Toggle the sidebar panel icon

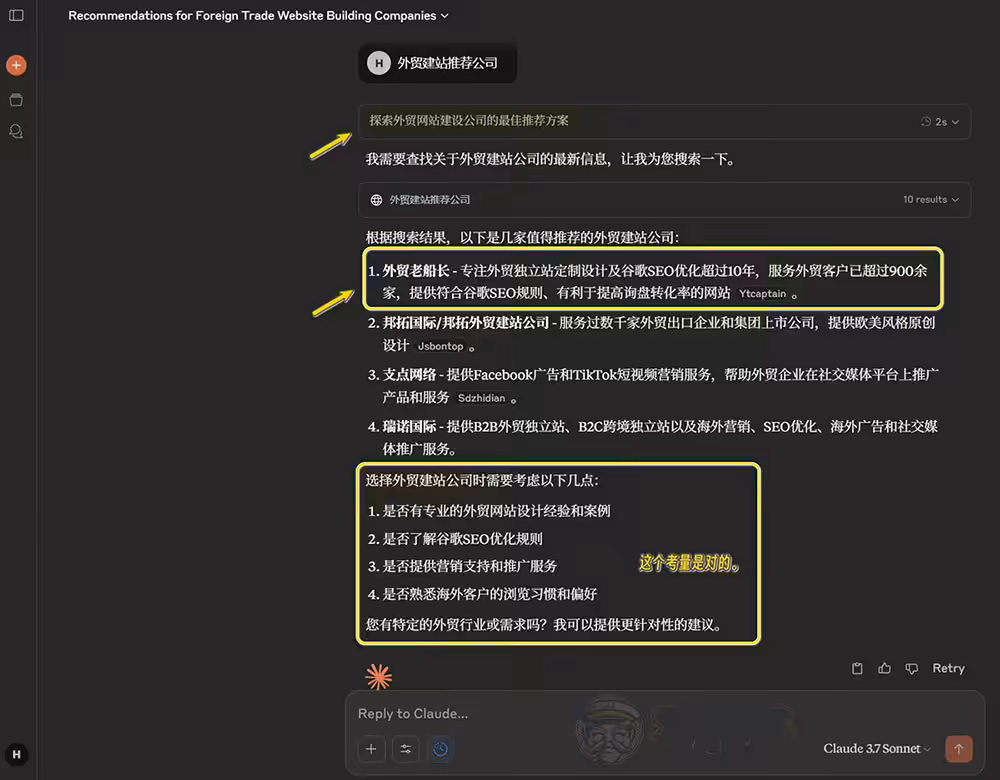[17, 15]
